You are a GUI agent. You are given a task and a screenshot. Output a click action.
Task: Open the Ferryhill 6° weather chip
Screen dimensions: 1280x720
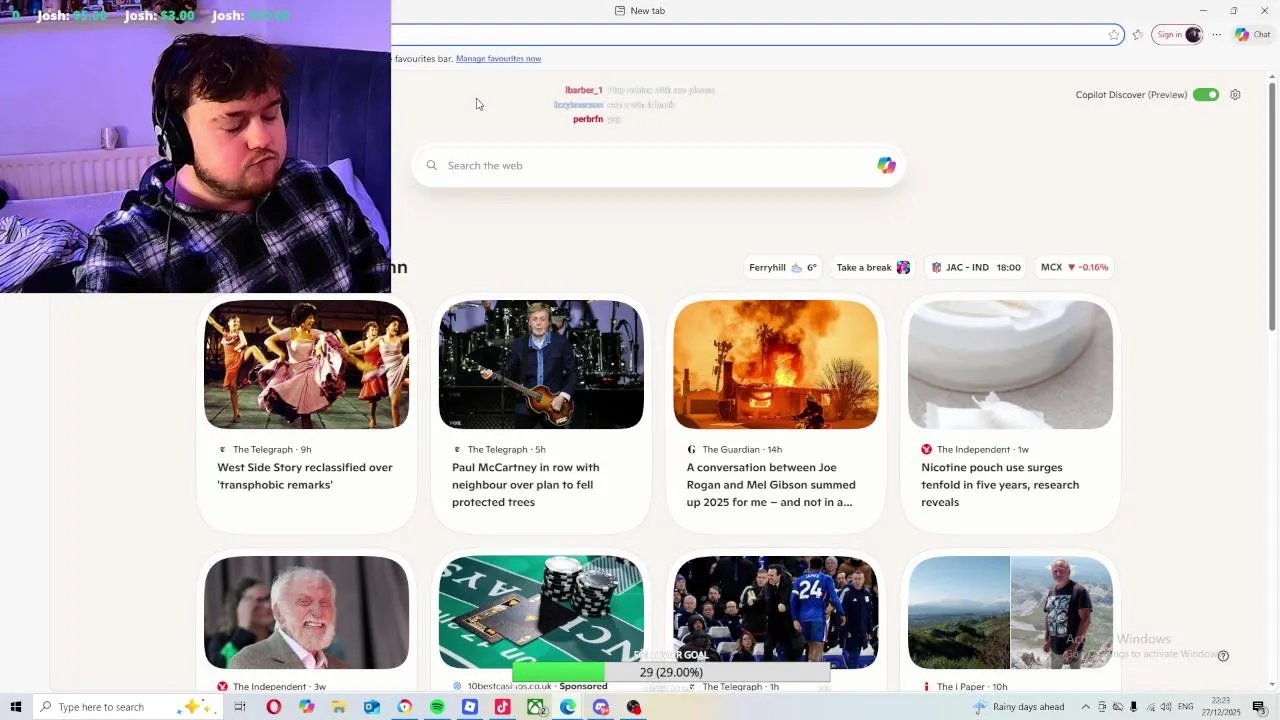click(783, 268)
